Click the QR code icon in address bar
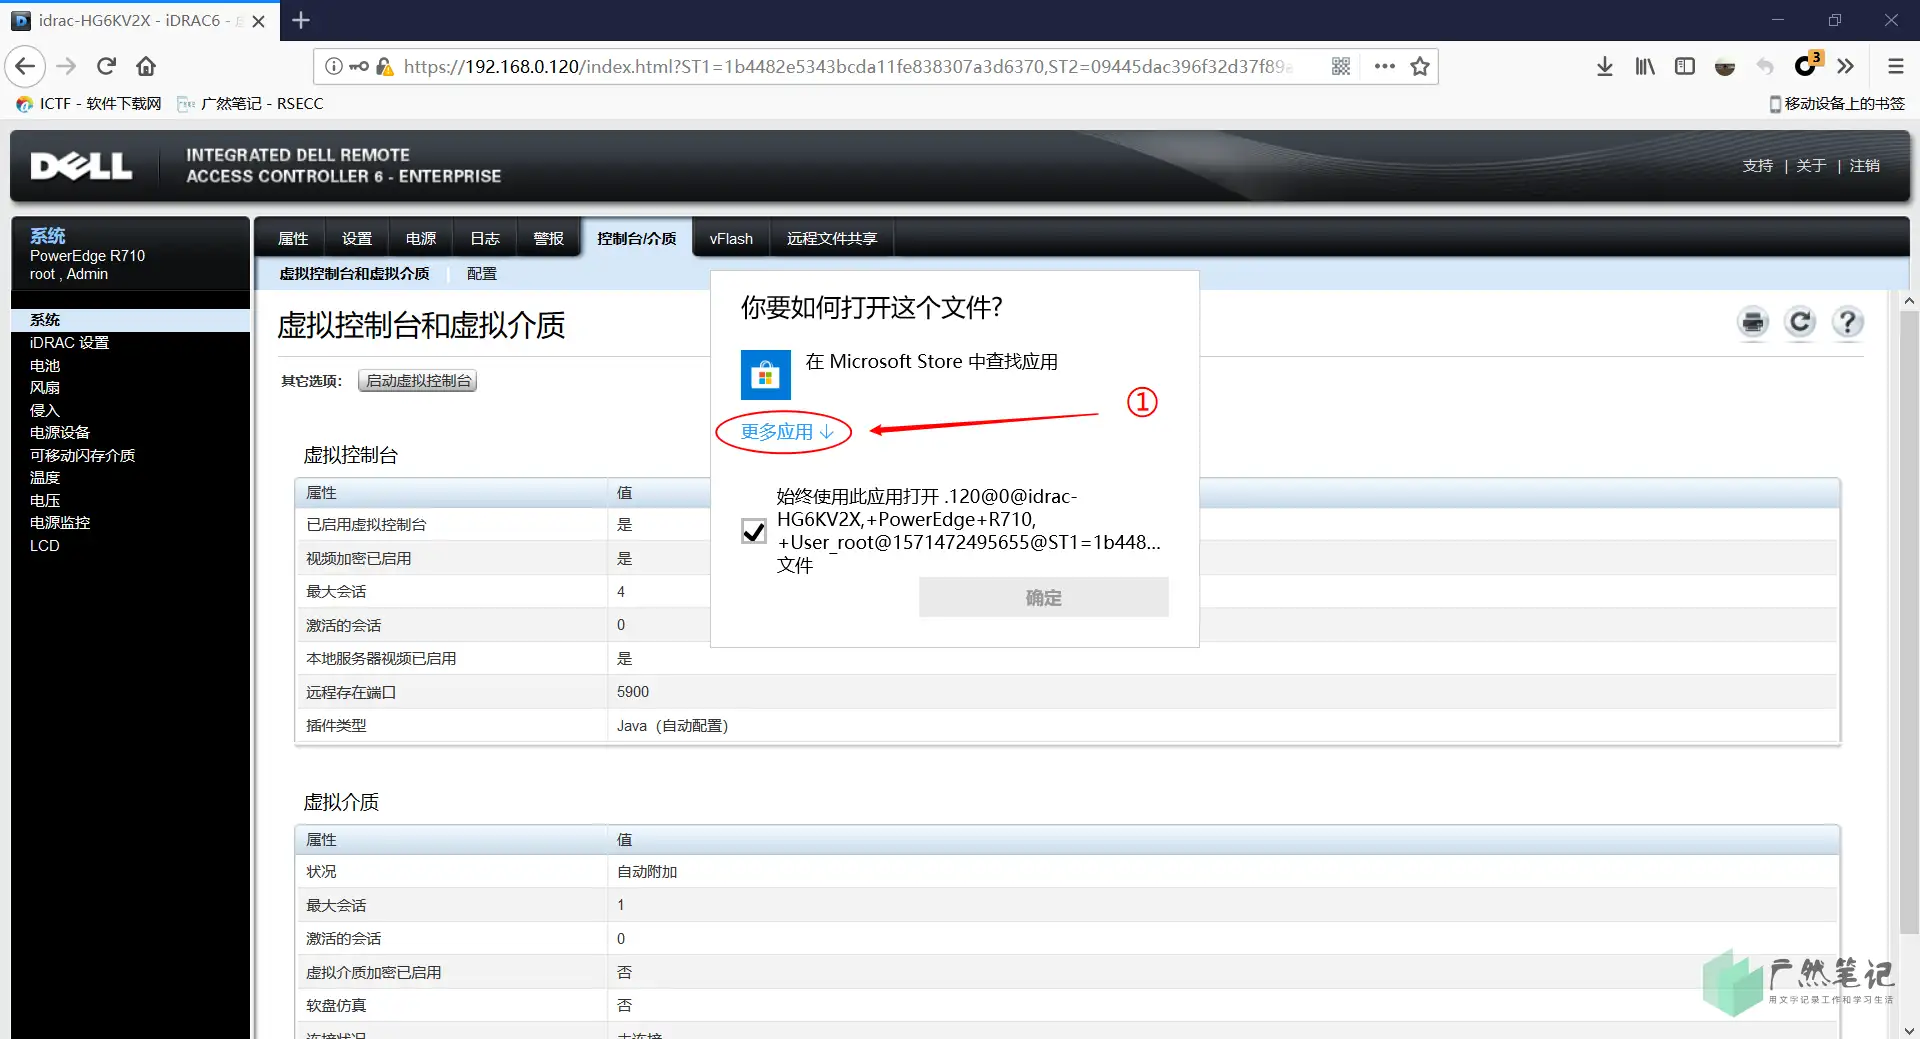Screen dimensions: 1920x1039 1341,66
